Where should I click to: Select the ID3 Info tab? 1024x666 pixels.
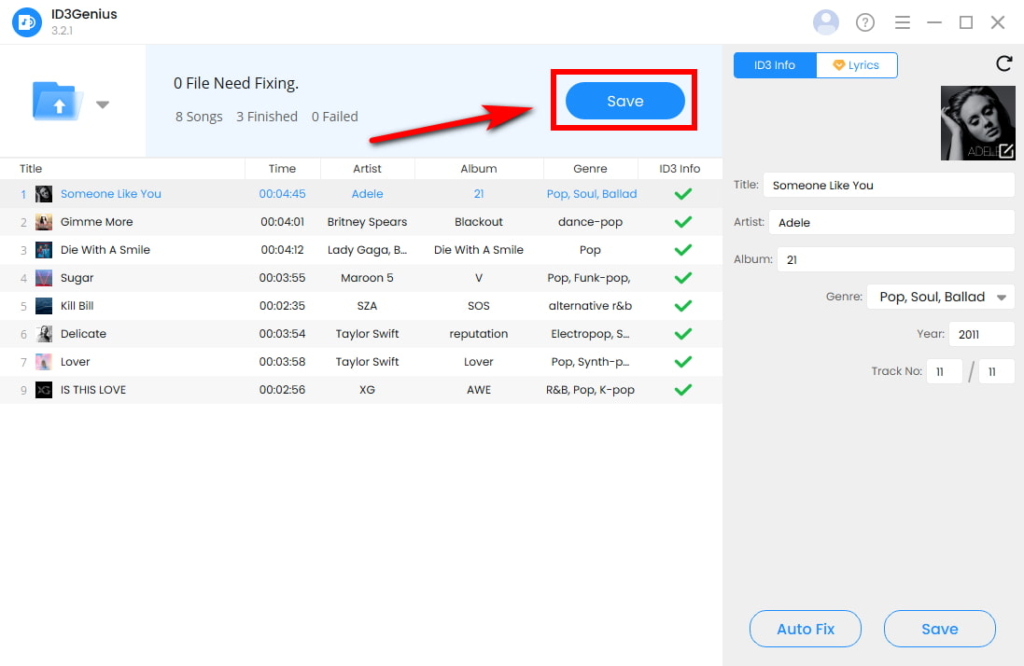(x=773, y=64)
